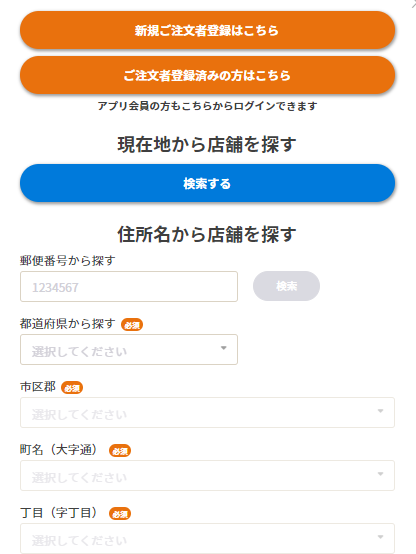This screenshot has width=416, height=554.
Task: Click the 新規ご注文者登録はこちら button
Action: pos(207,30)
